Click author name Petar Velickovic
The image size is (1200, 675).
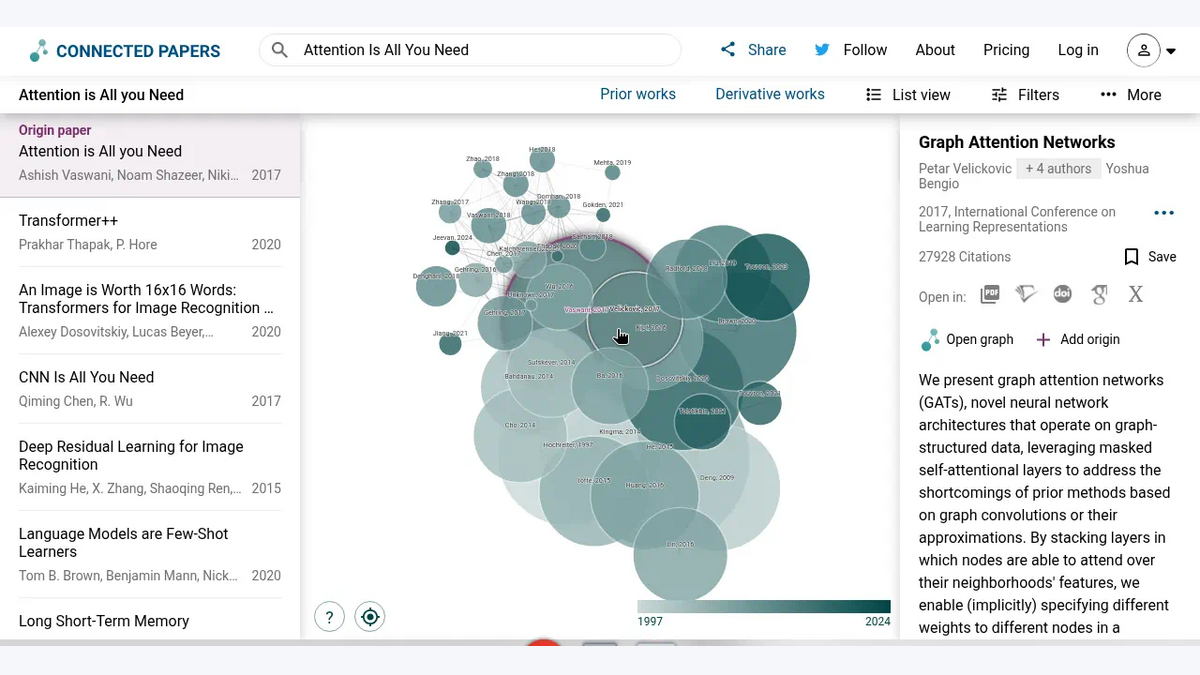click(965, 169)
